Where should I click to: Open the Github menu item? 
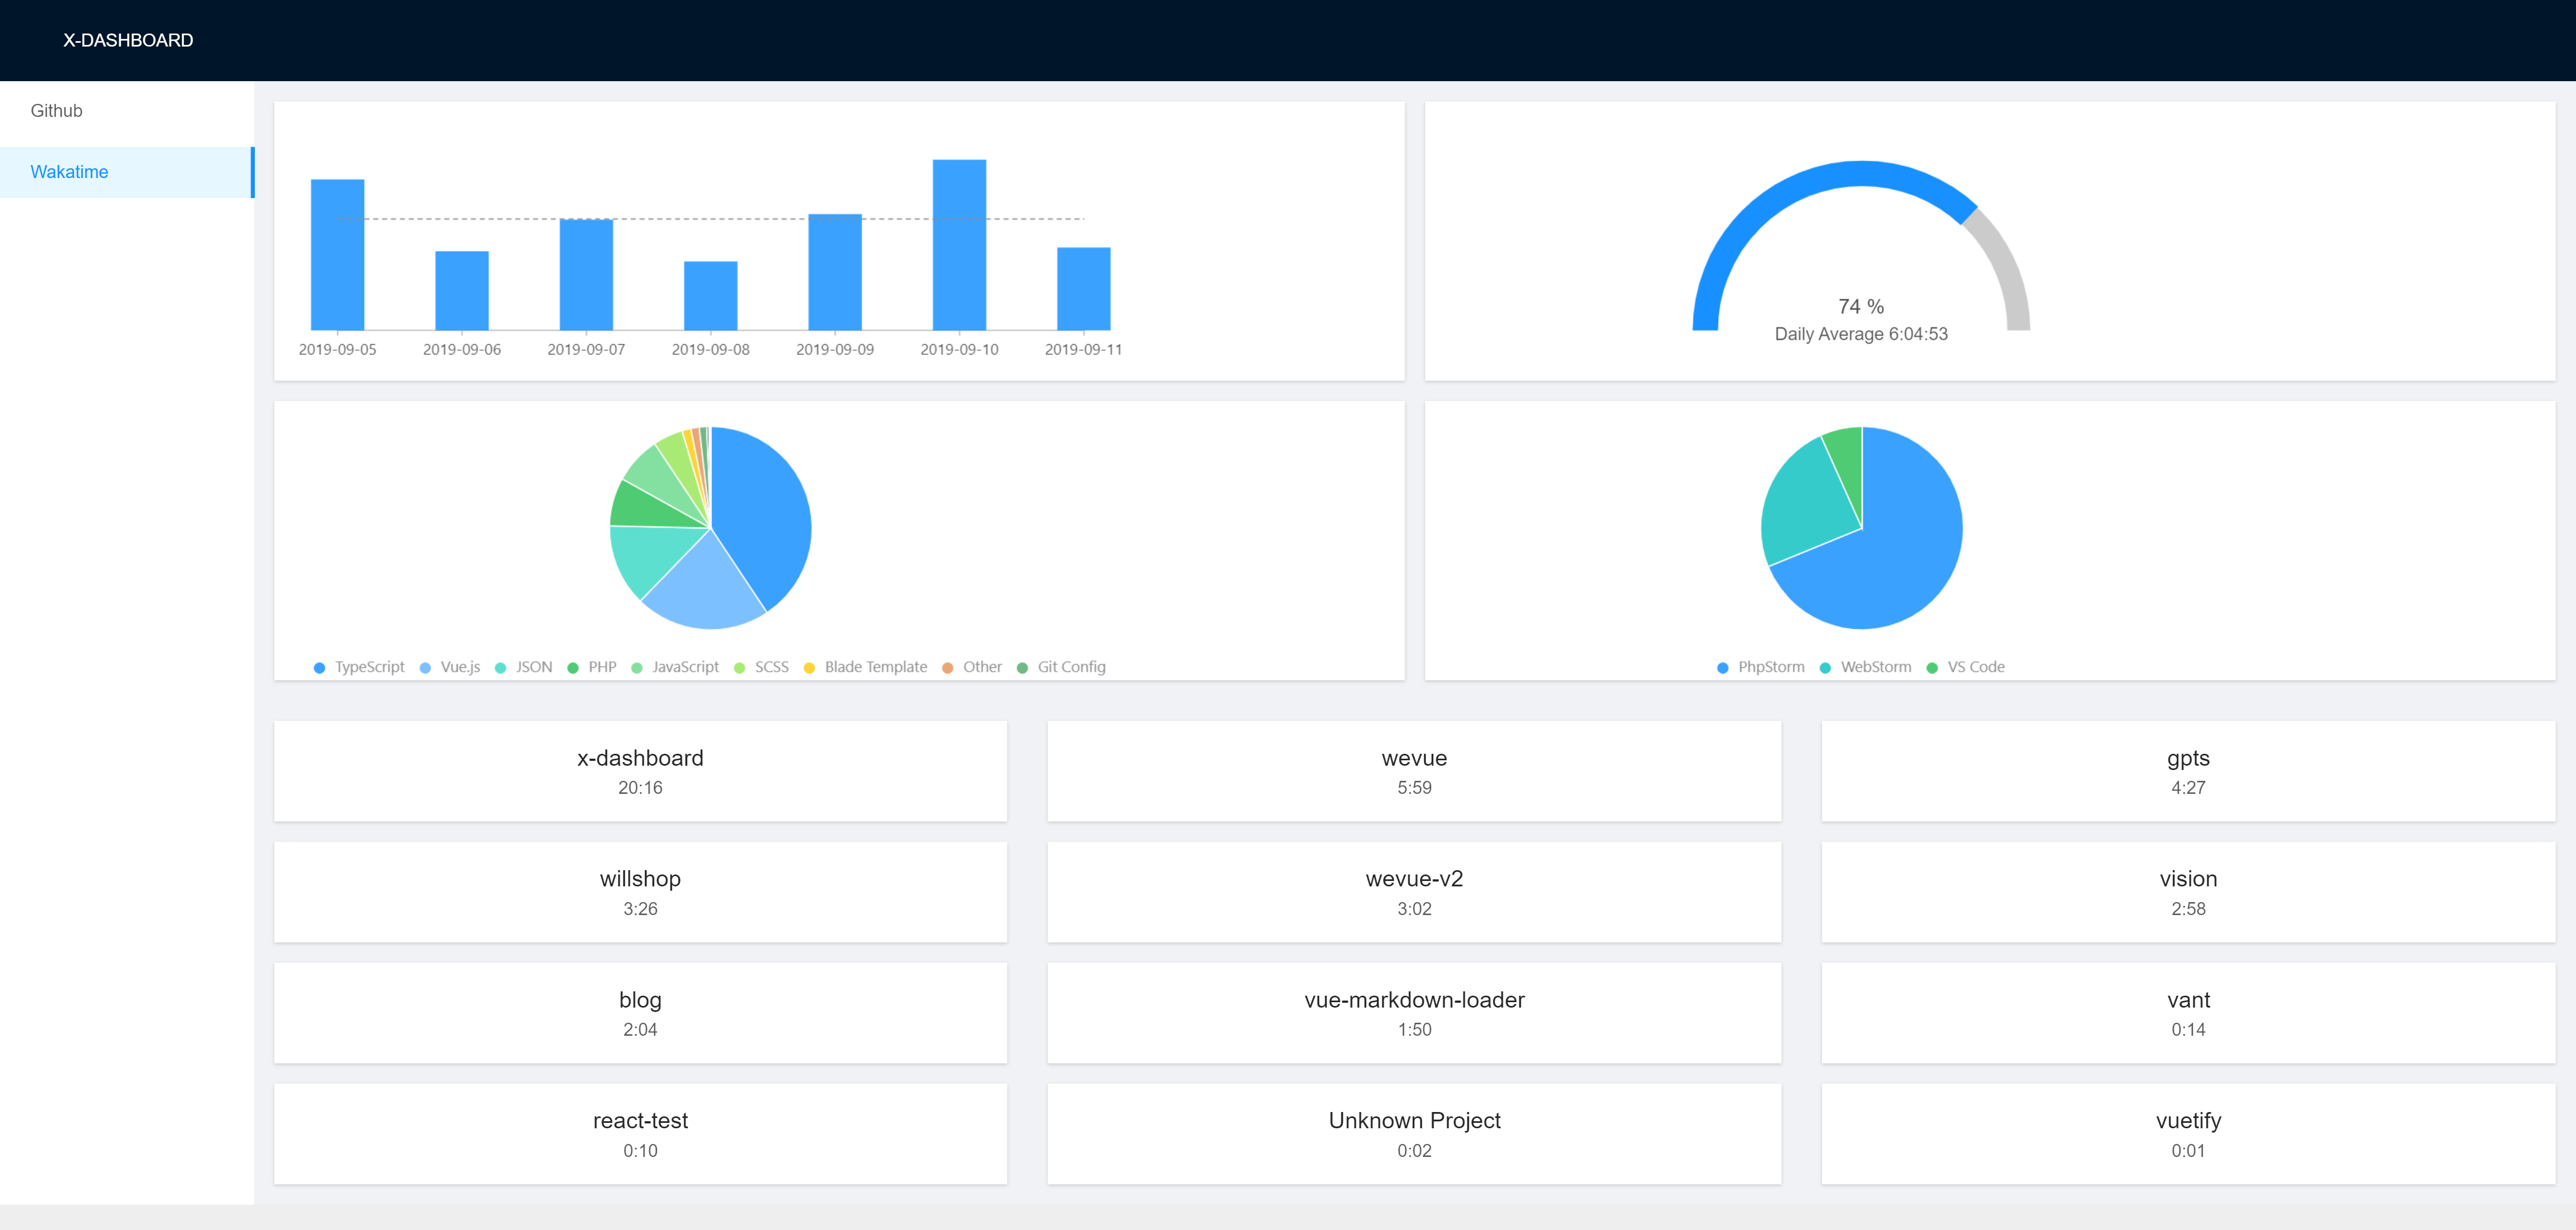57,111
